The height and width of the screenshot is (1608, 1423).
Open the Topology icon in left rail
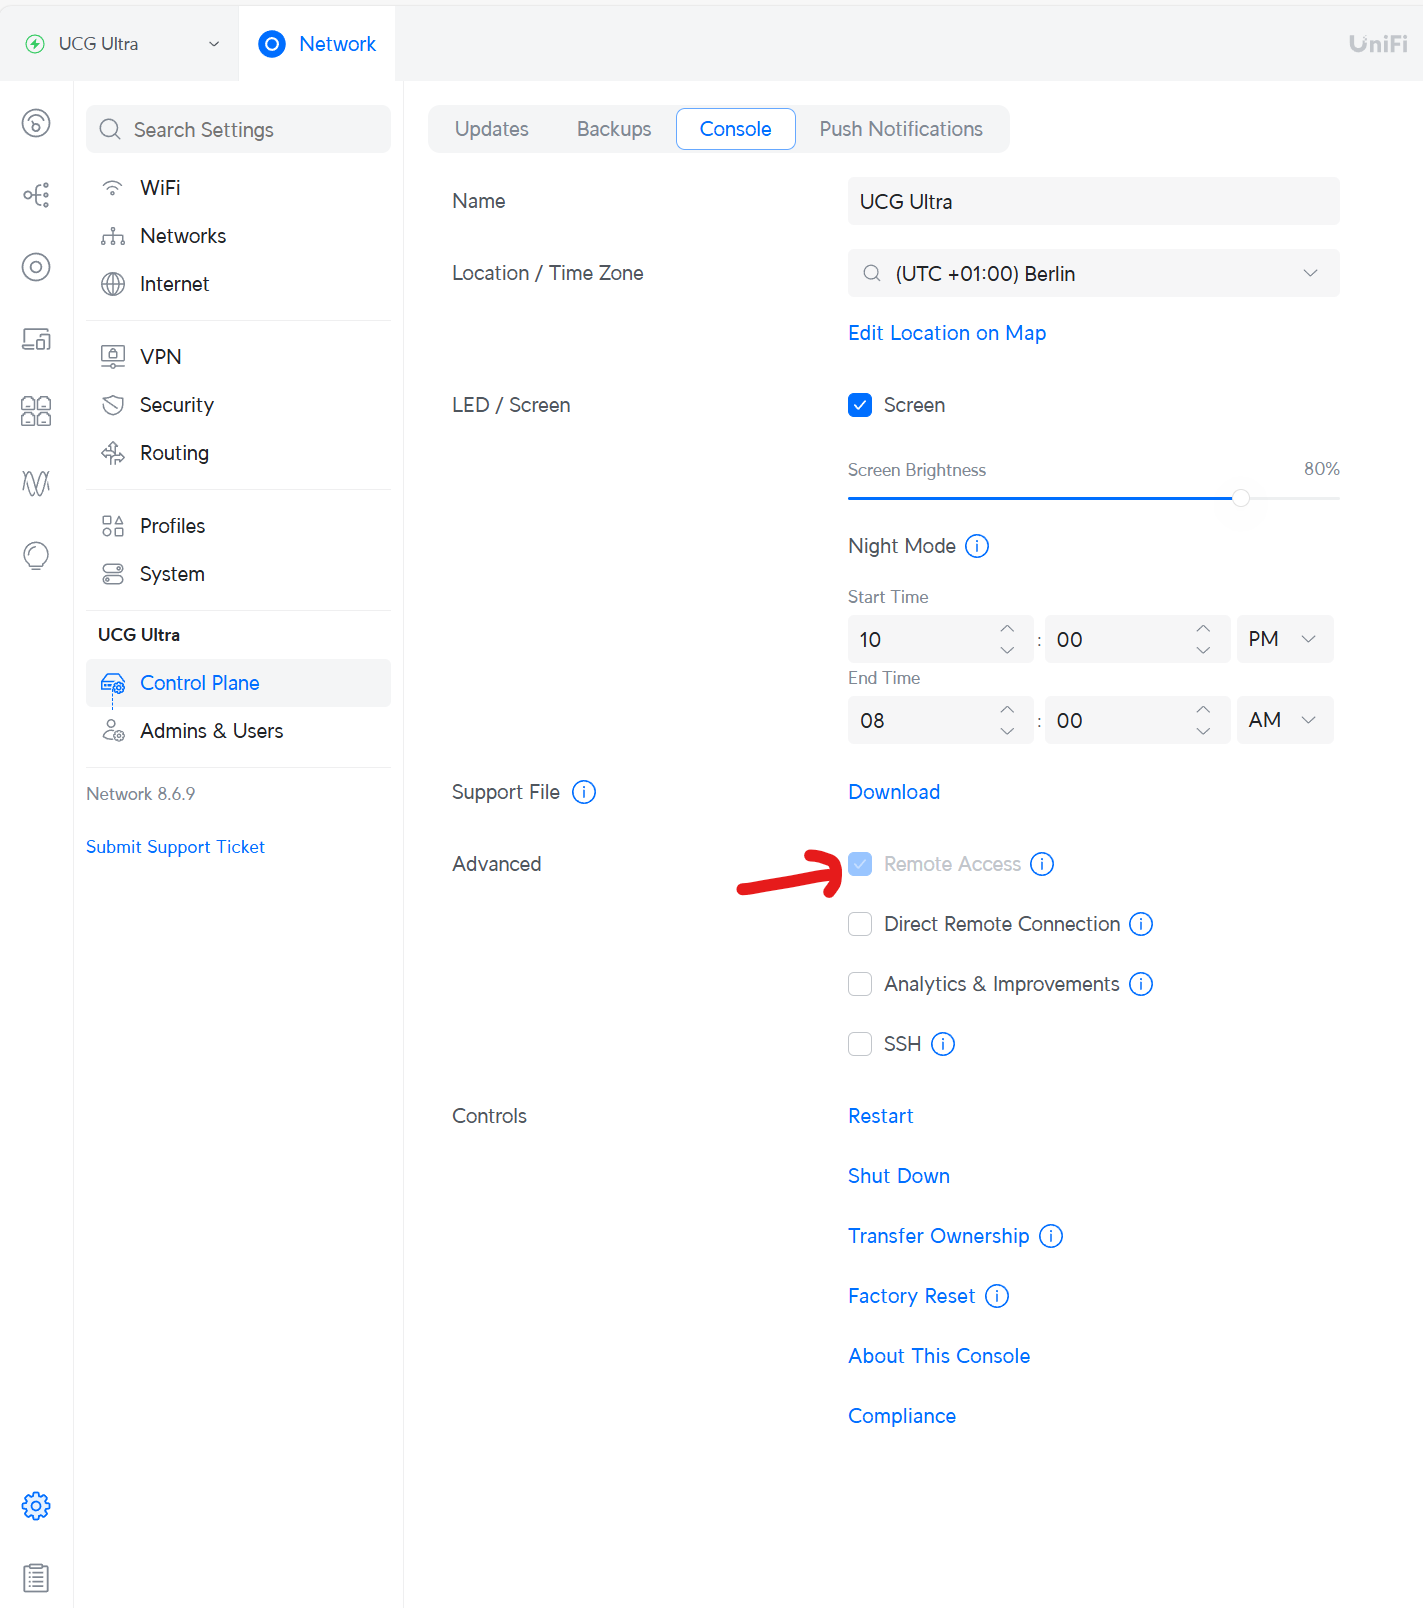pos(36,195)
